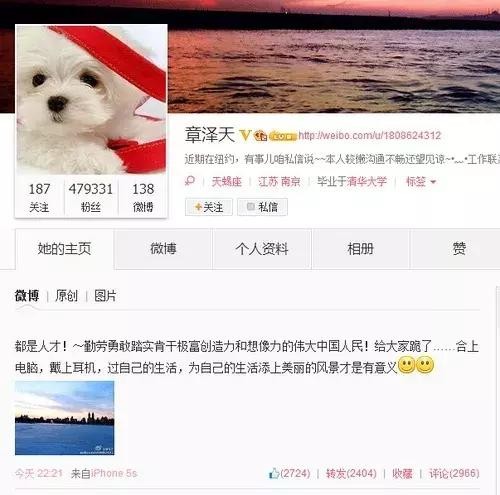Open the weibo.com profile URL link
This screenshot has height=495, width=500.
[370, 135]
